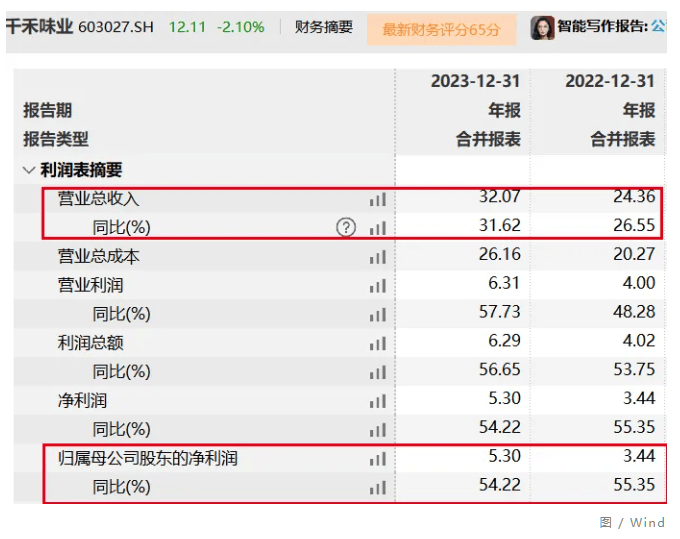This screenshot has height=539, width=680.
Task: Select the 营业利润 row label
Action: coord(90,285)
